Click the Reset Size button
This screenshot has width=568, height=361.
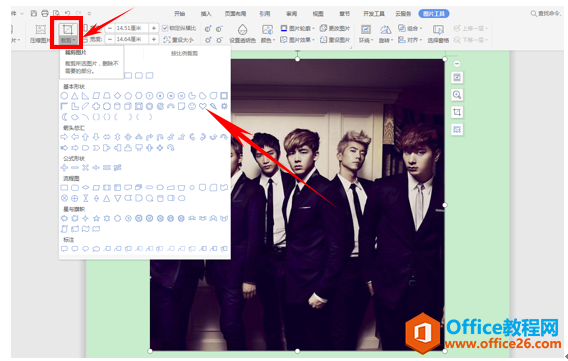[x=178, y=40]
